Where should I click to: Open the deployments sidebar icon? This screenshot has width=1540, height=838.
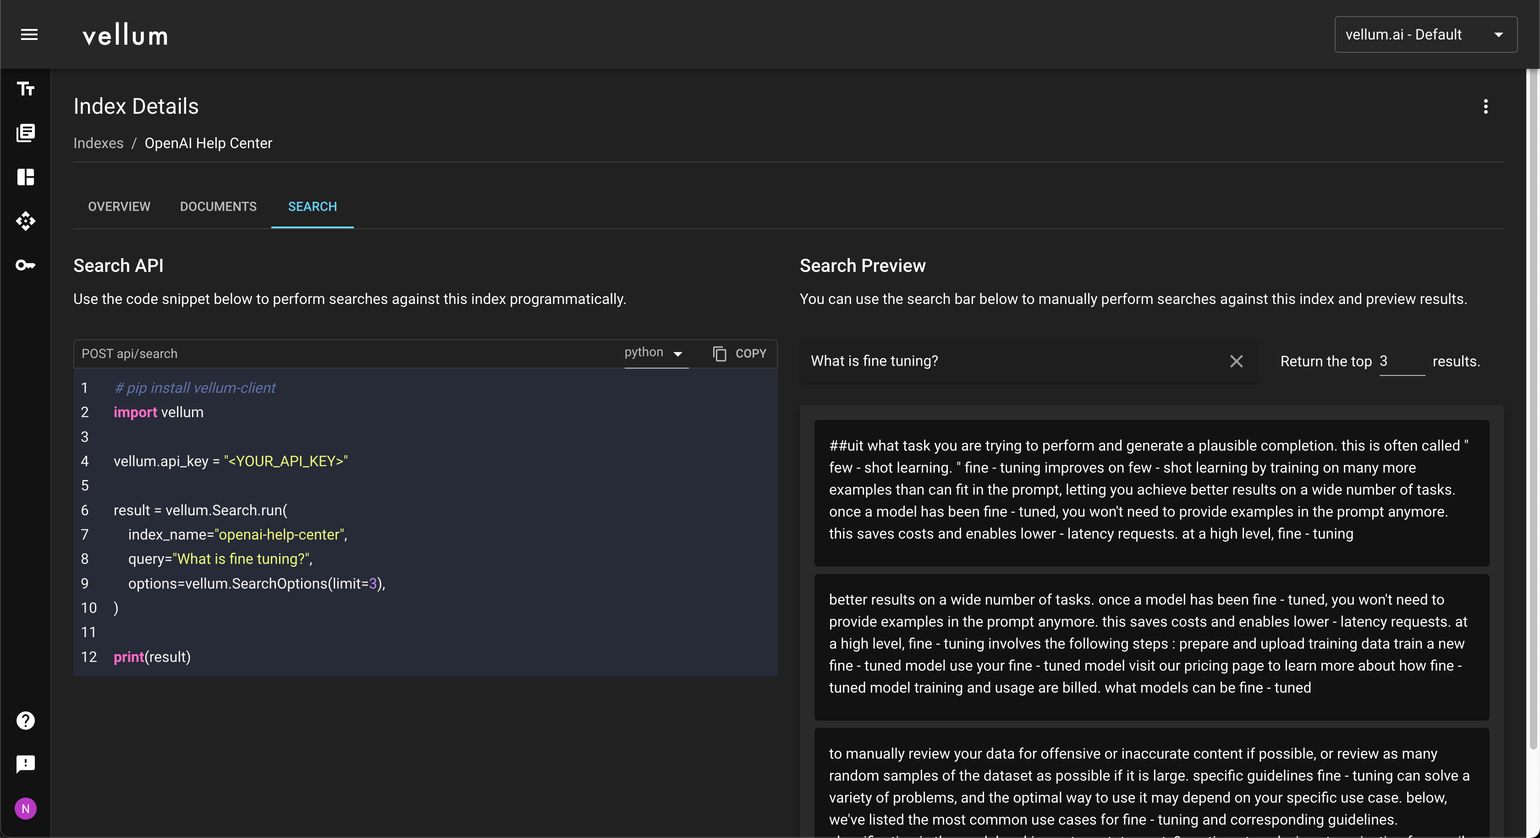pos(26,221)
